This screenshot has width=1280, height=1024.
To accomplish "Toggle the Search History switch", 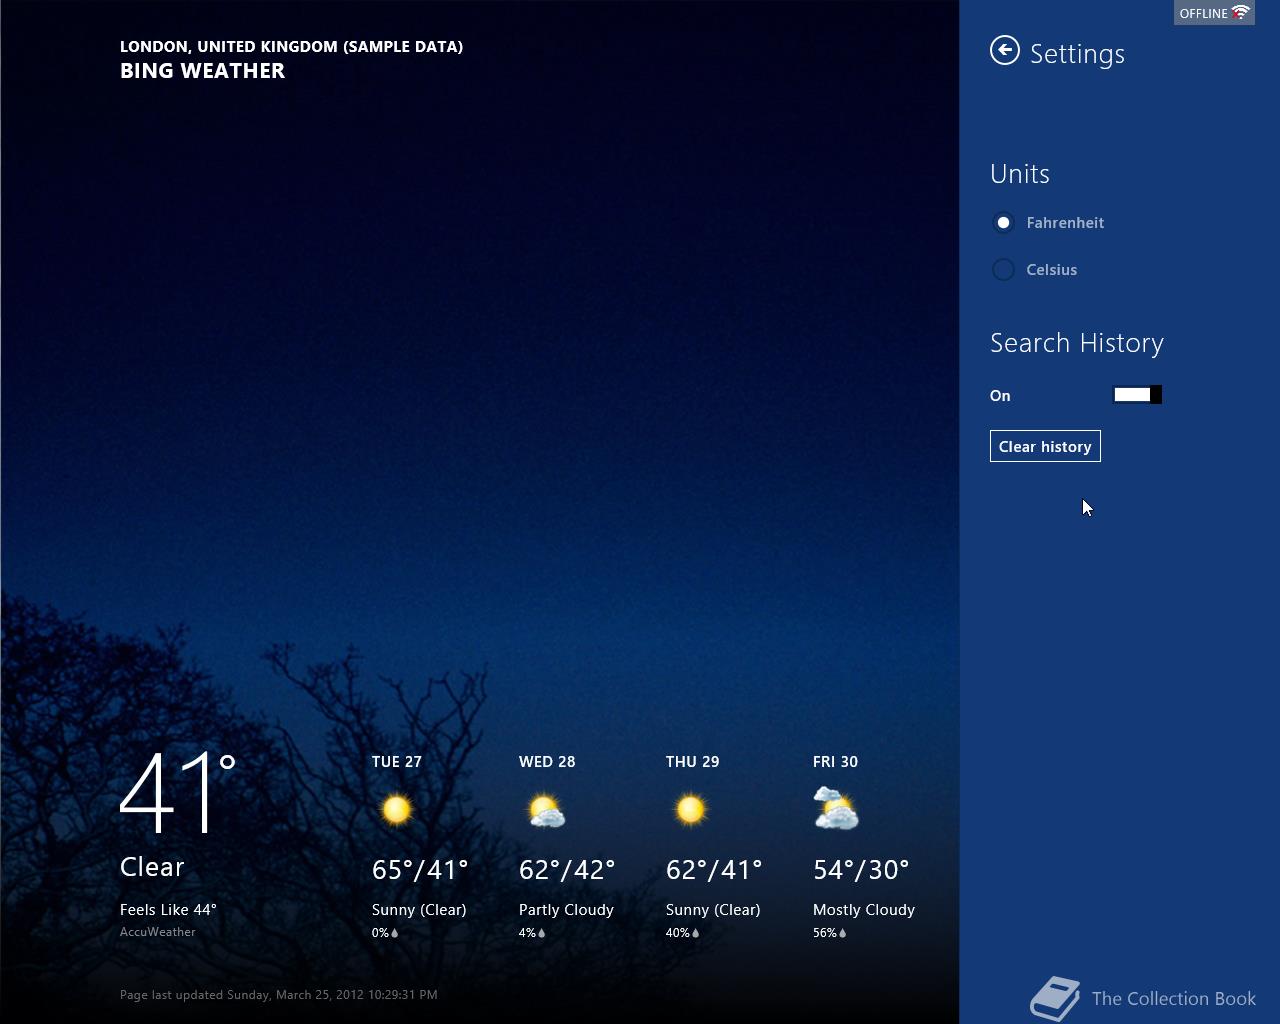I will [1137, 395].
